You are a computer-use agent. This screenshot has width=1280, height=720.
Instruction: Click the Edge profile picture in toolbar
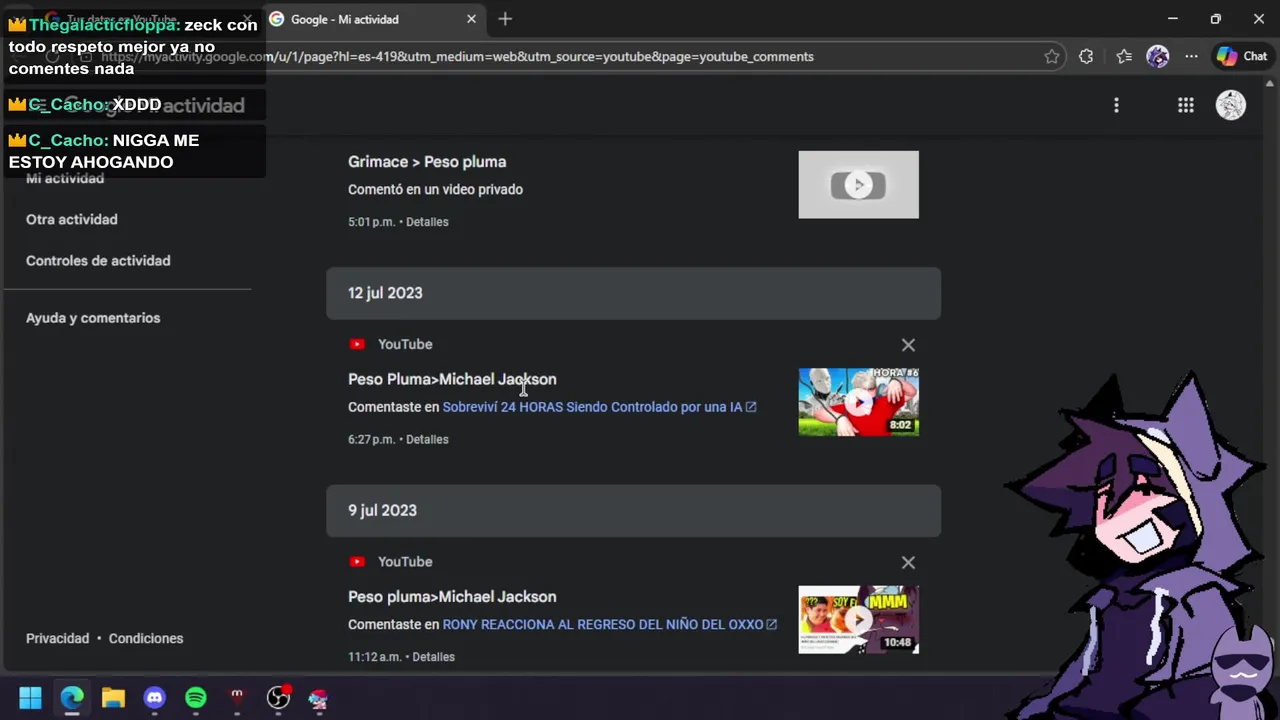tap(1157, 57)
